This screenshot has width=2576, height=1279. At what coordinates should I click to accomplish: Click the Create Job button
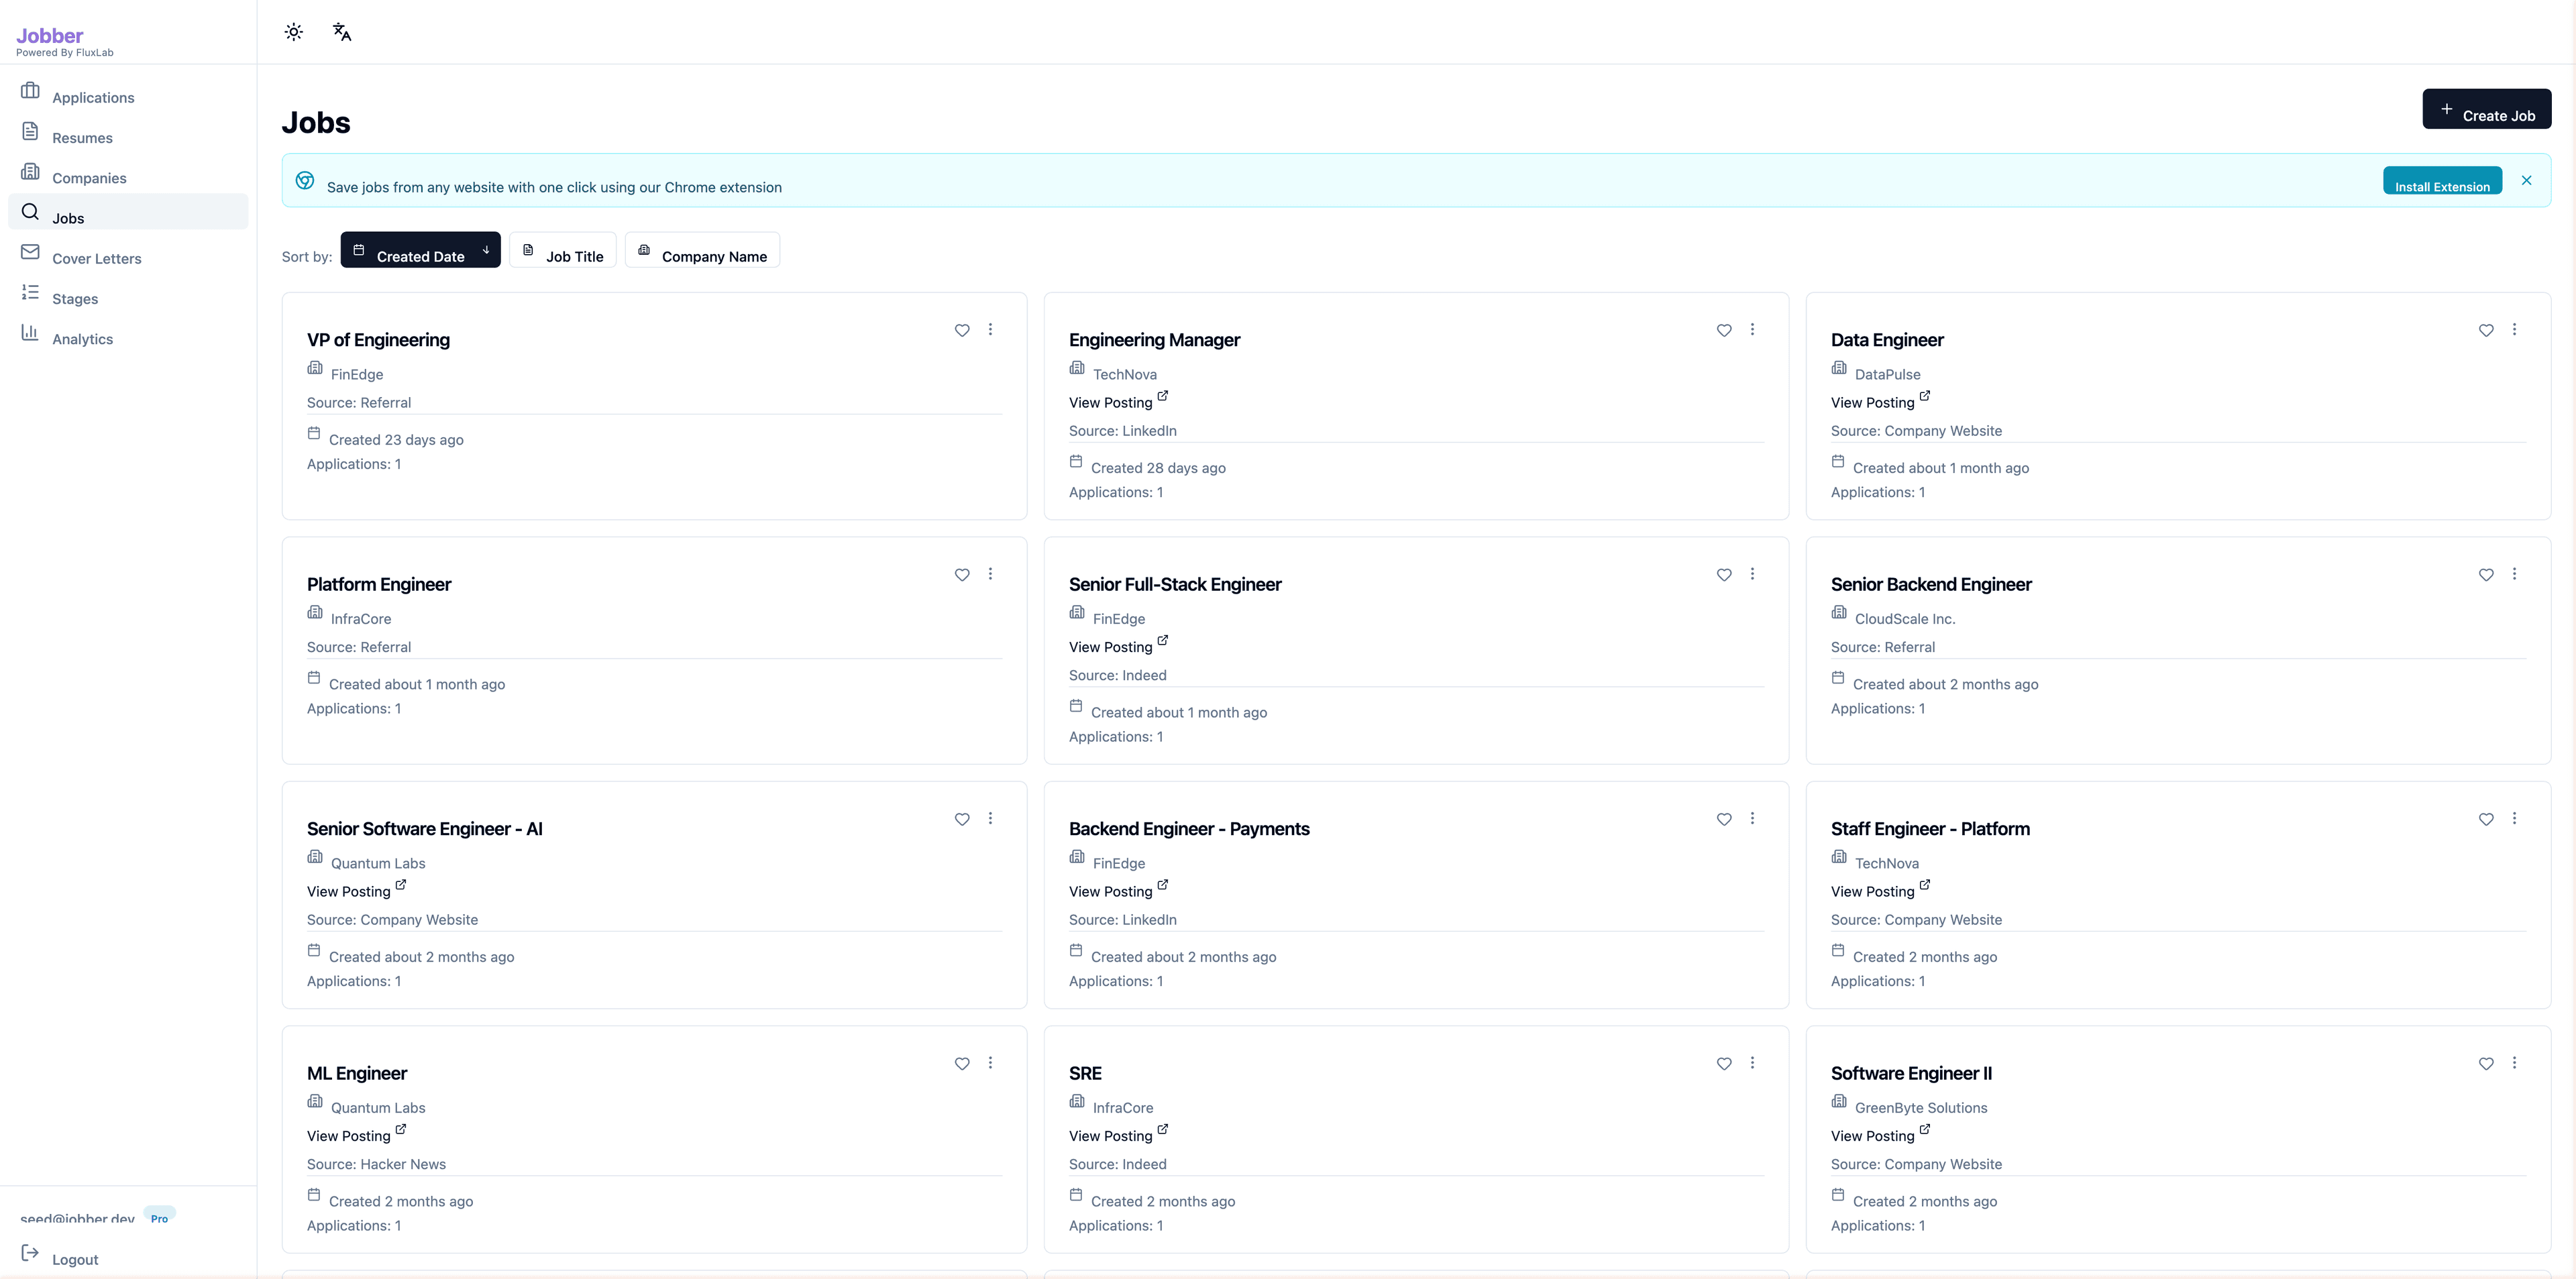tap(2488, 109)
